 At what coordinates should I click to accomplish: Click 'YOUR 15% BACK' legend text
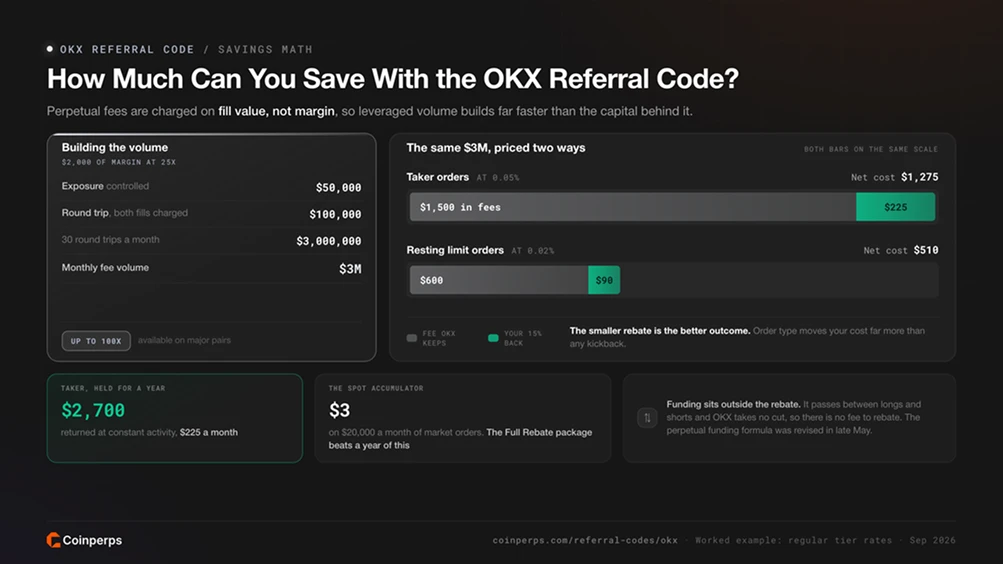pyautogui.click(x=523, y=338)
